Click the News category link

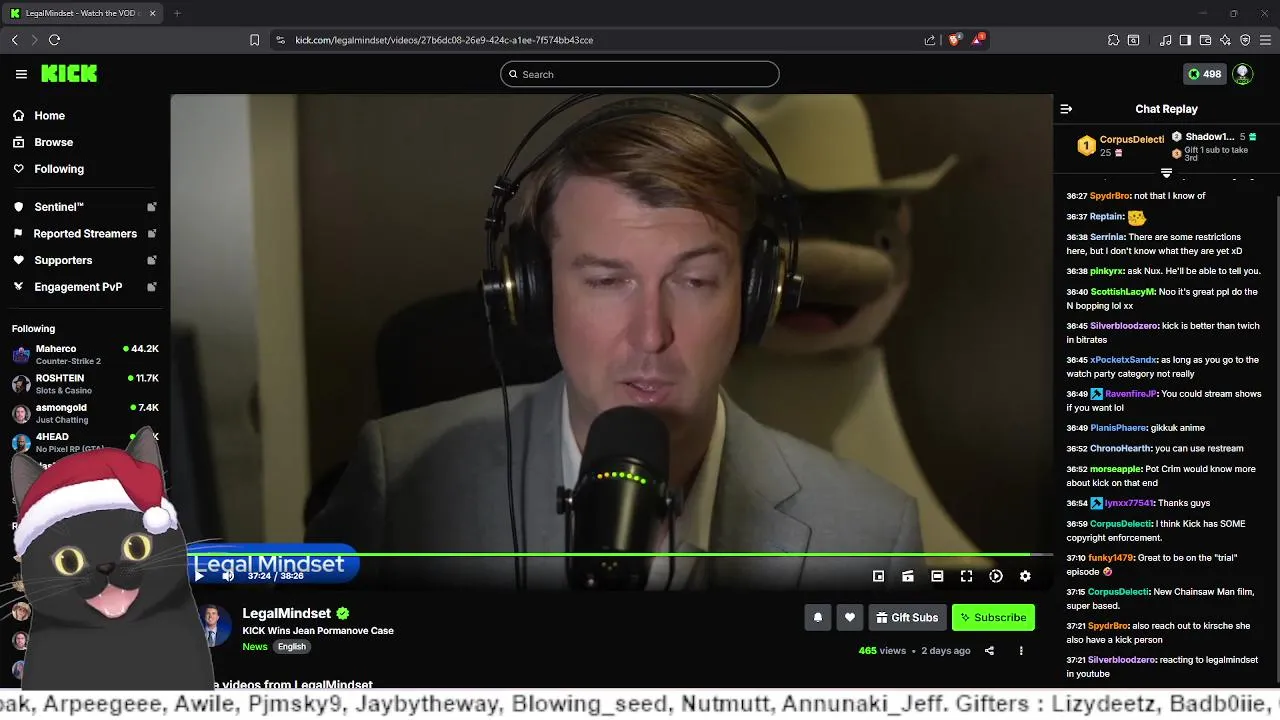255,647
